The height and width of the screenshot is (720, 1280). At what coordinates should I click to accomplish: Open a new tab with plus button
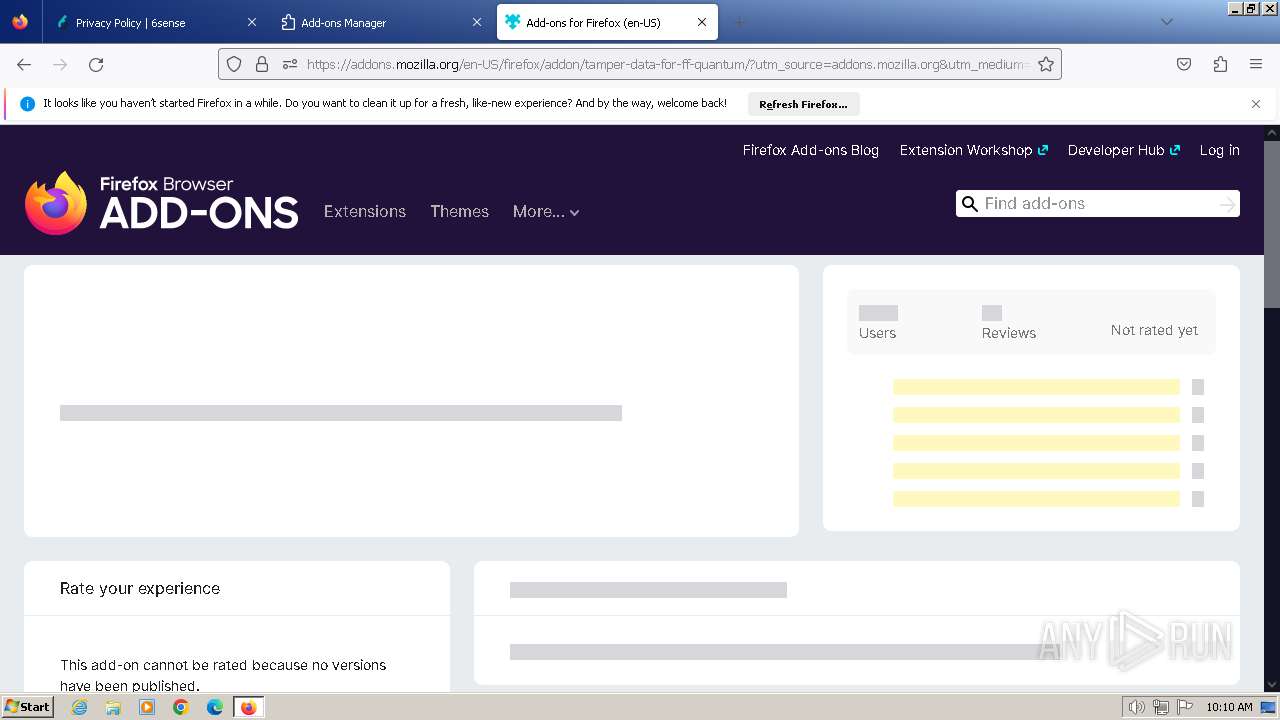[x=739, y=22]
